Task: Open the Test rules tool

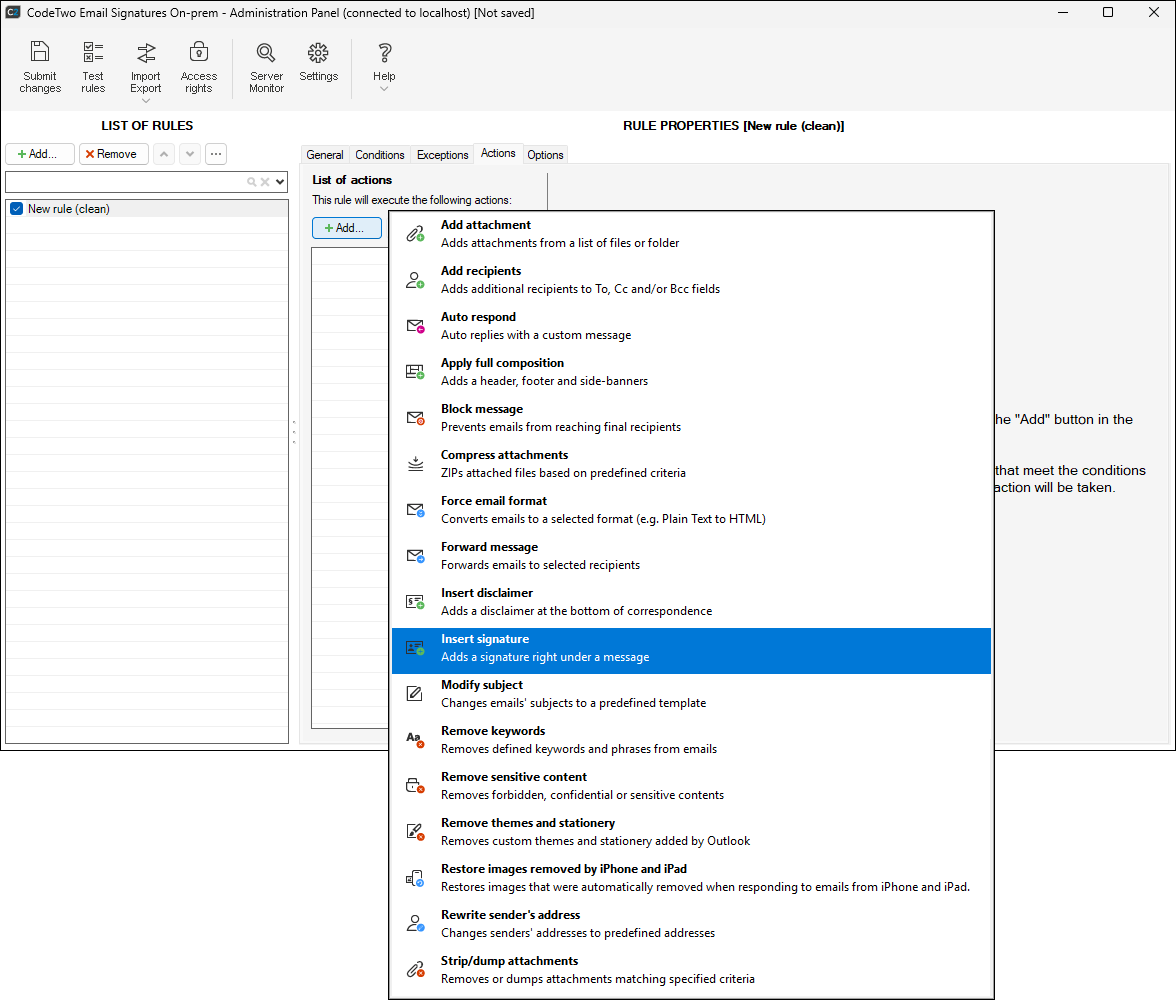Action: click(93, 68)
